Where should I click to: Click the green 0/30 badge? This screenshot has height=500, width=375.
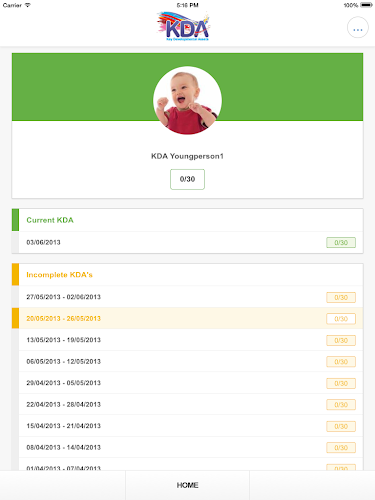(x=341, y=243)
